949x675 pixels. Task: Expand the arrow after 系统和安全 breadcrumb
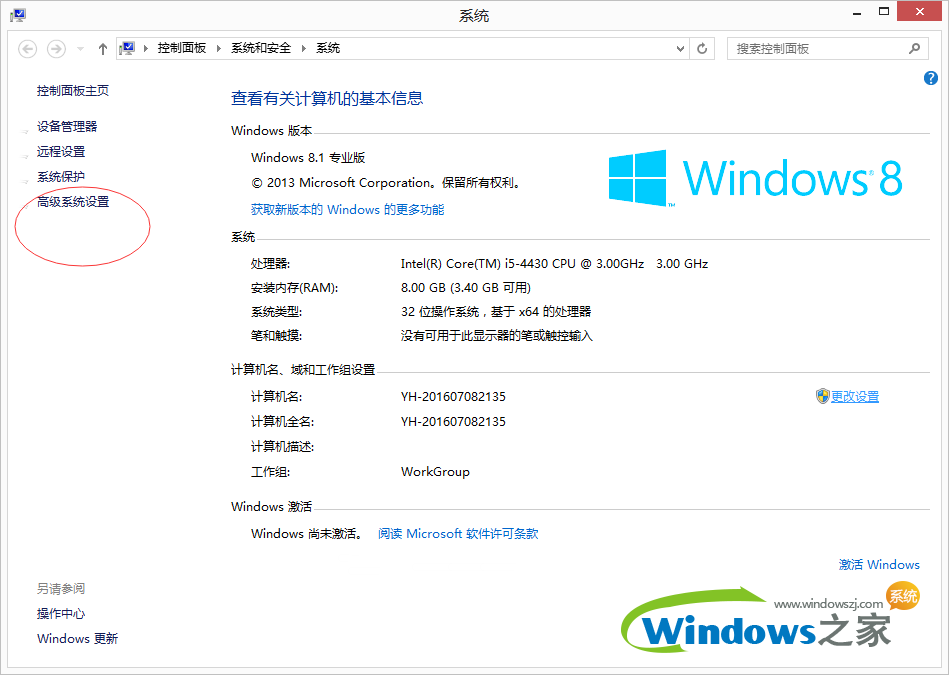coord(304,48)
